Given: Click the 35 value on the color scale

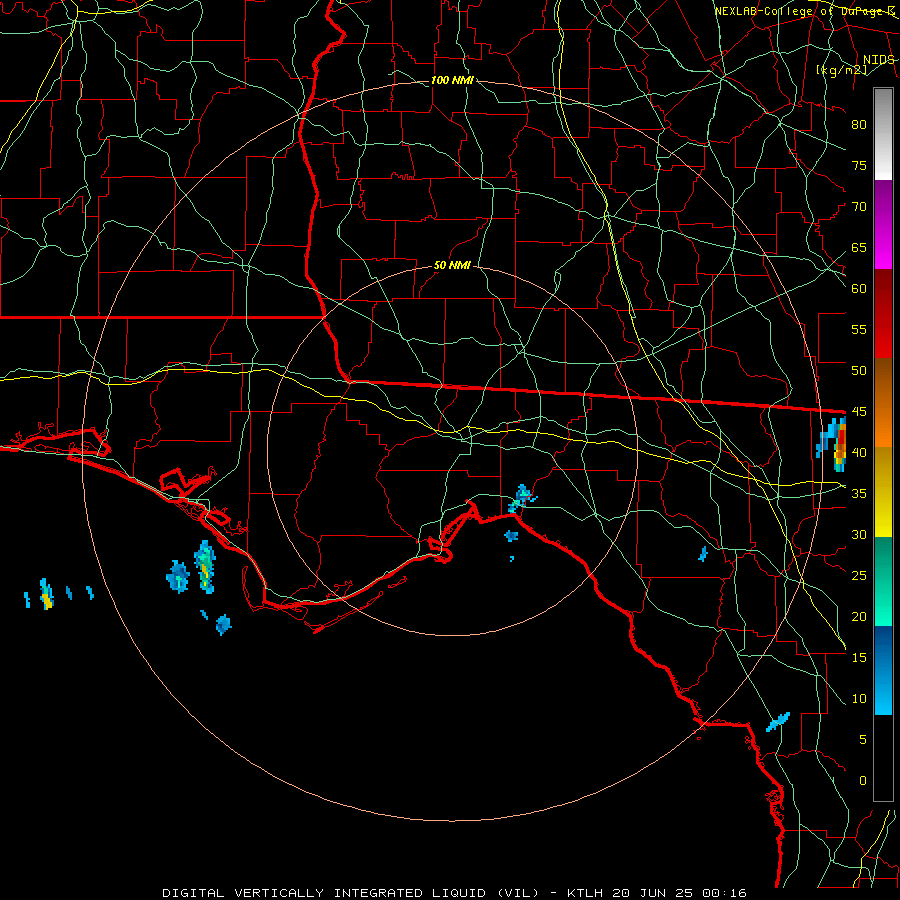Looking at the screenshot, I should click(x=859, y=494).
